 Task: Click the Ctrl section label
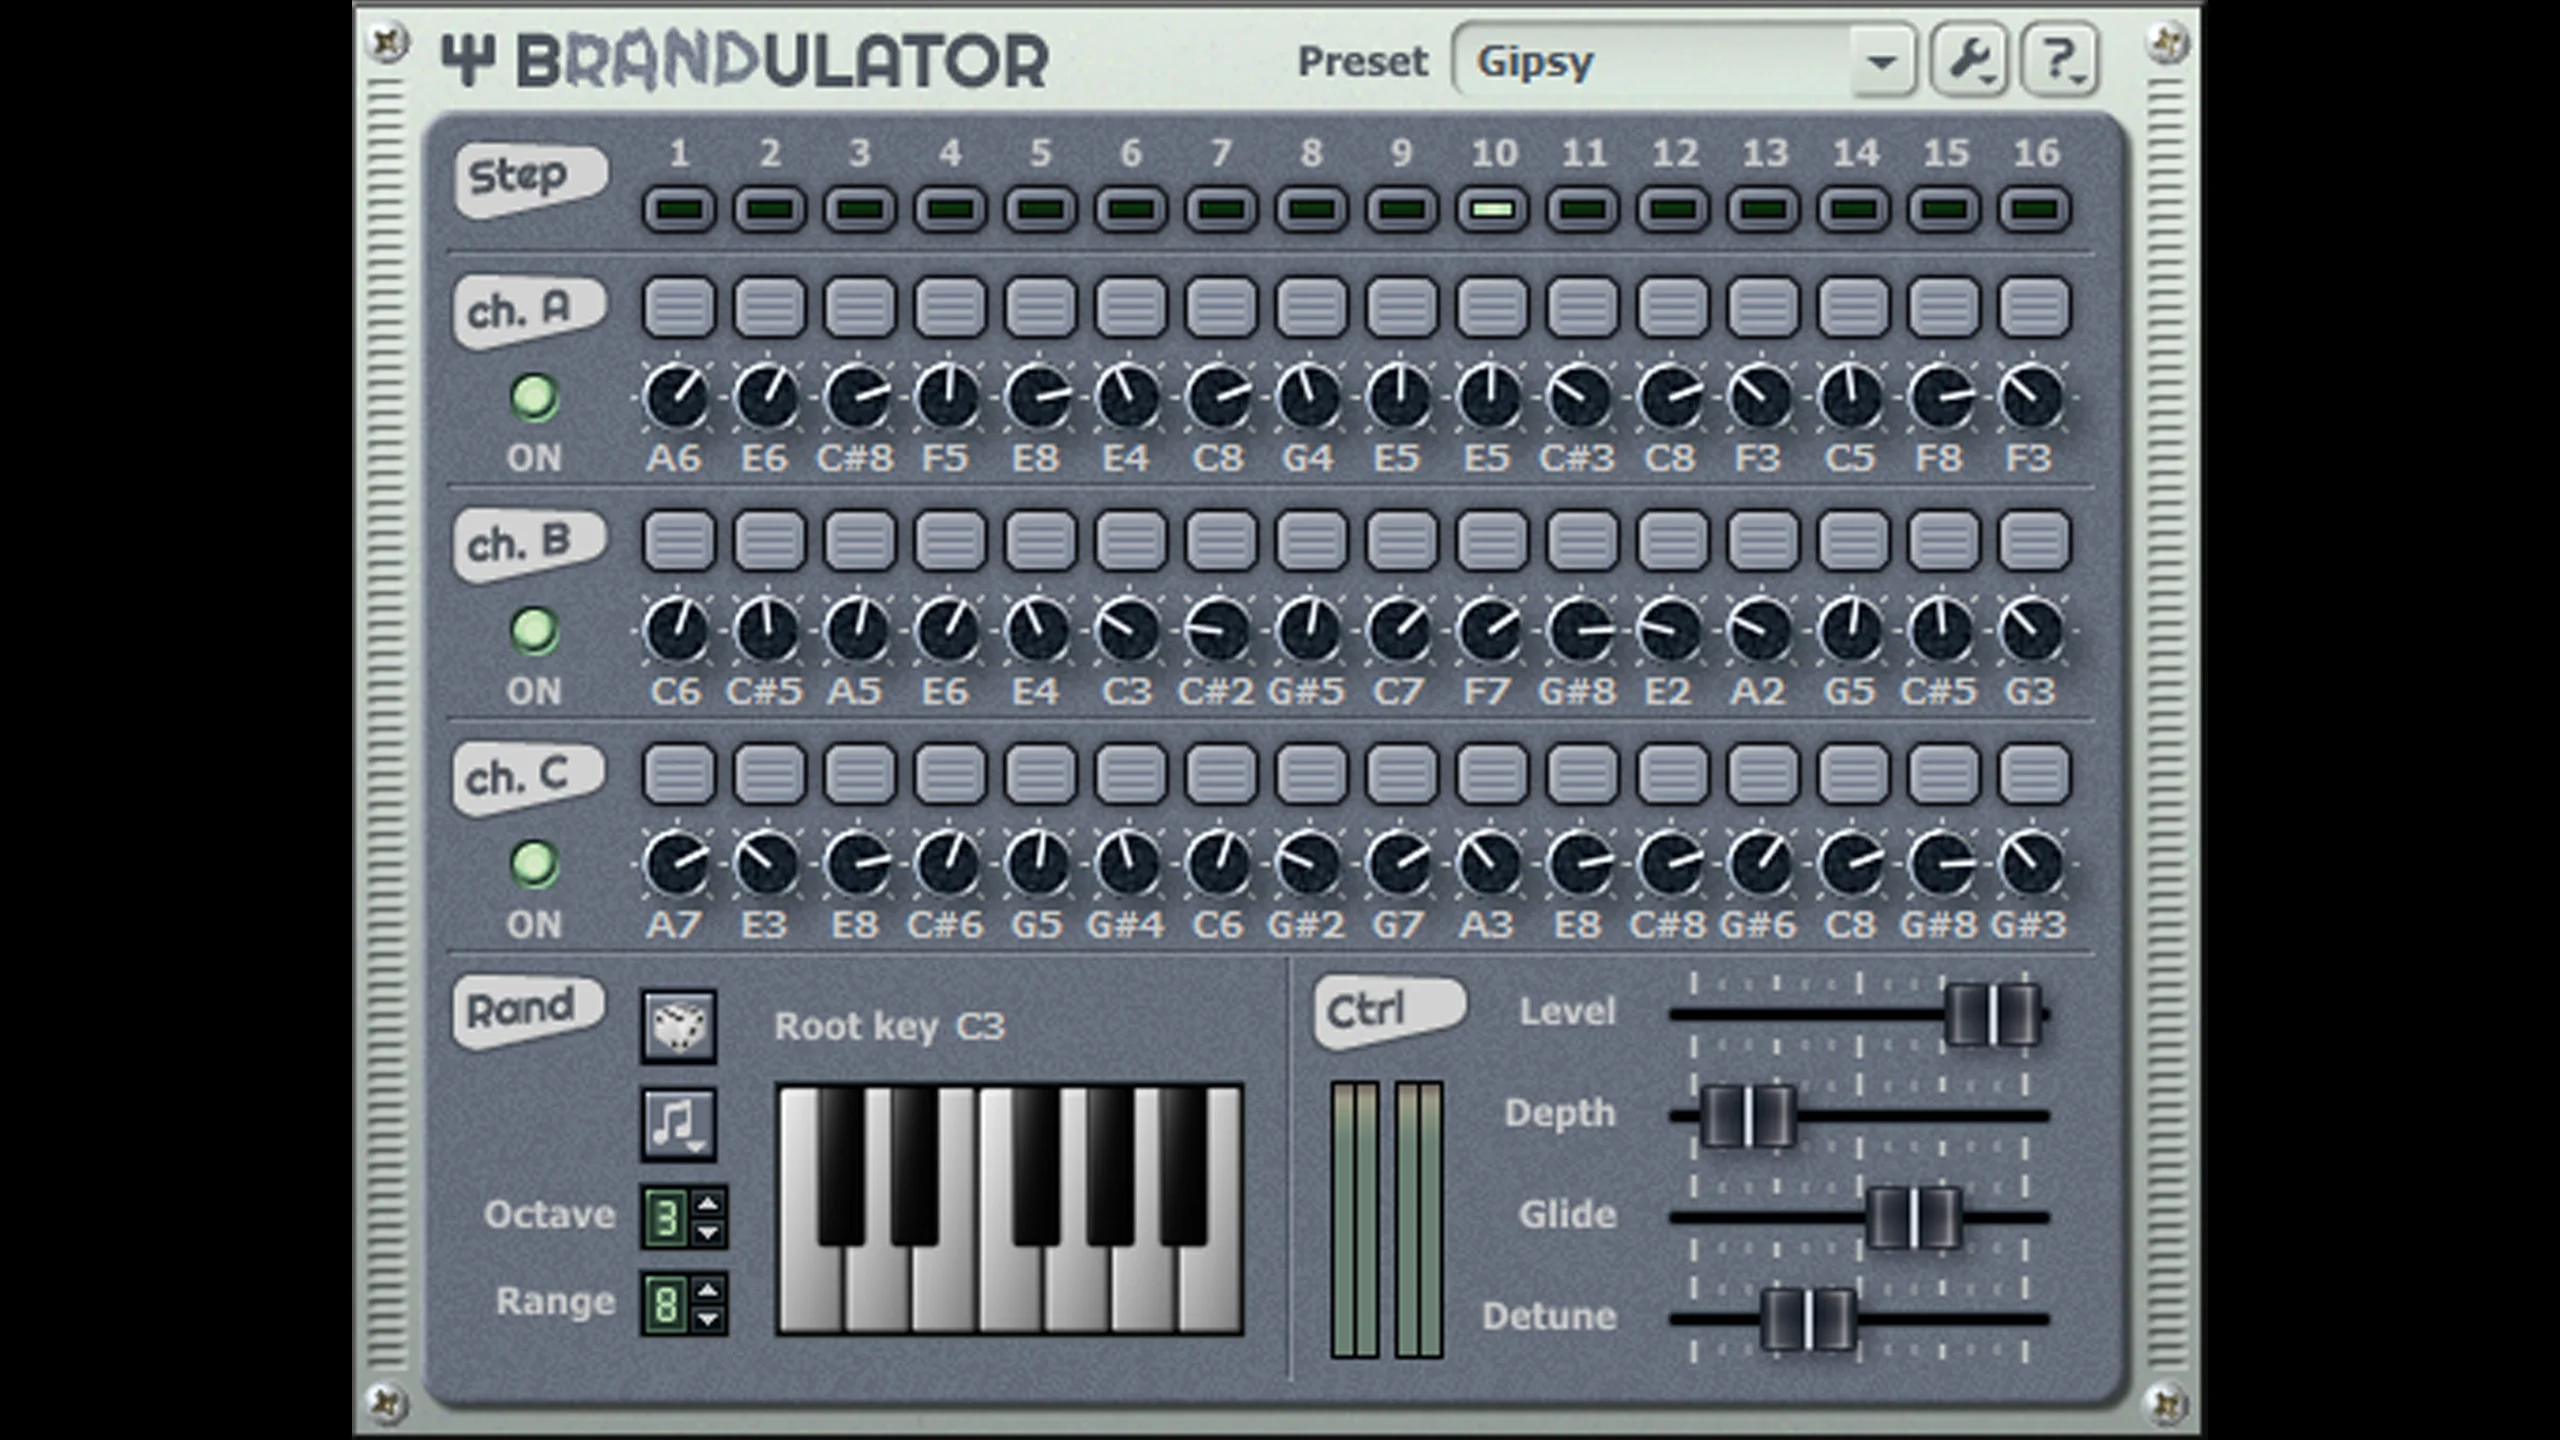point(1390,1012)
